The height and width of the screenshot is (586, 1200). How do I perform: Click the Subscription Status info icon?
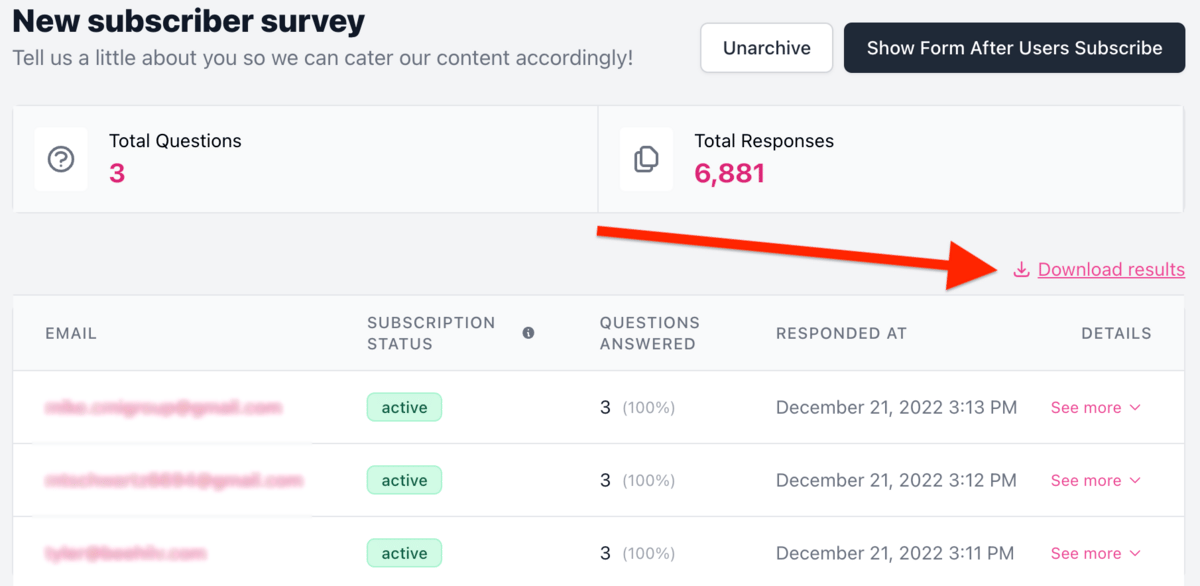528,333
